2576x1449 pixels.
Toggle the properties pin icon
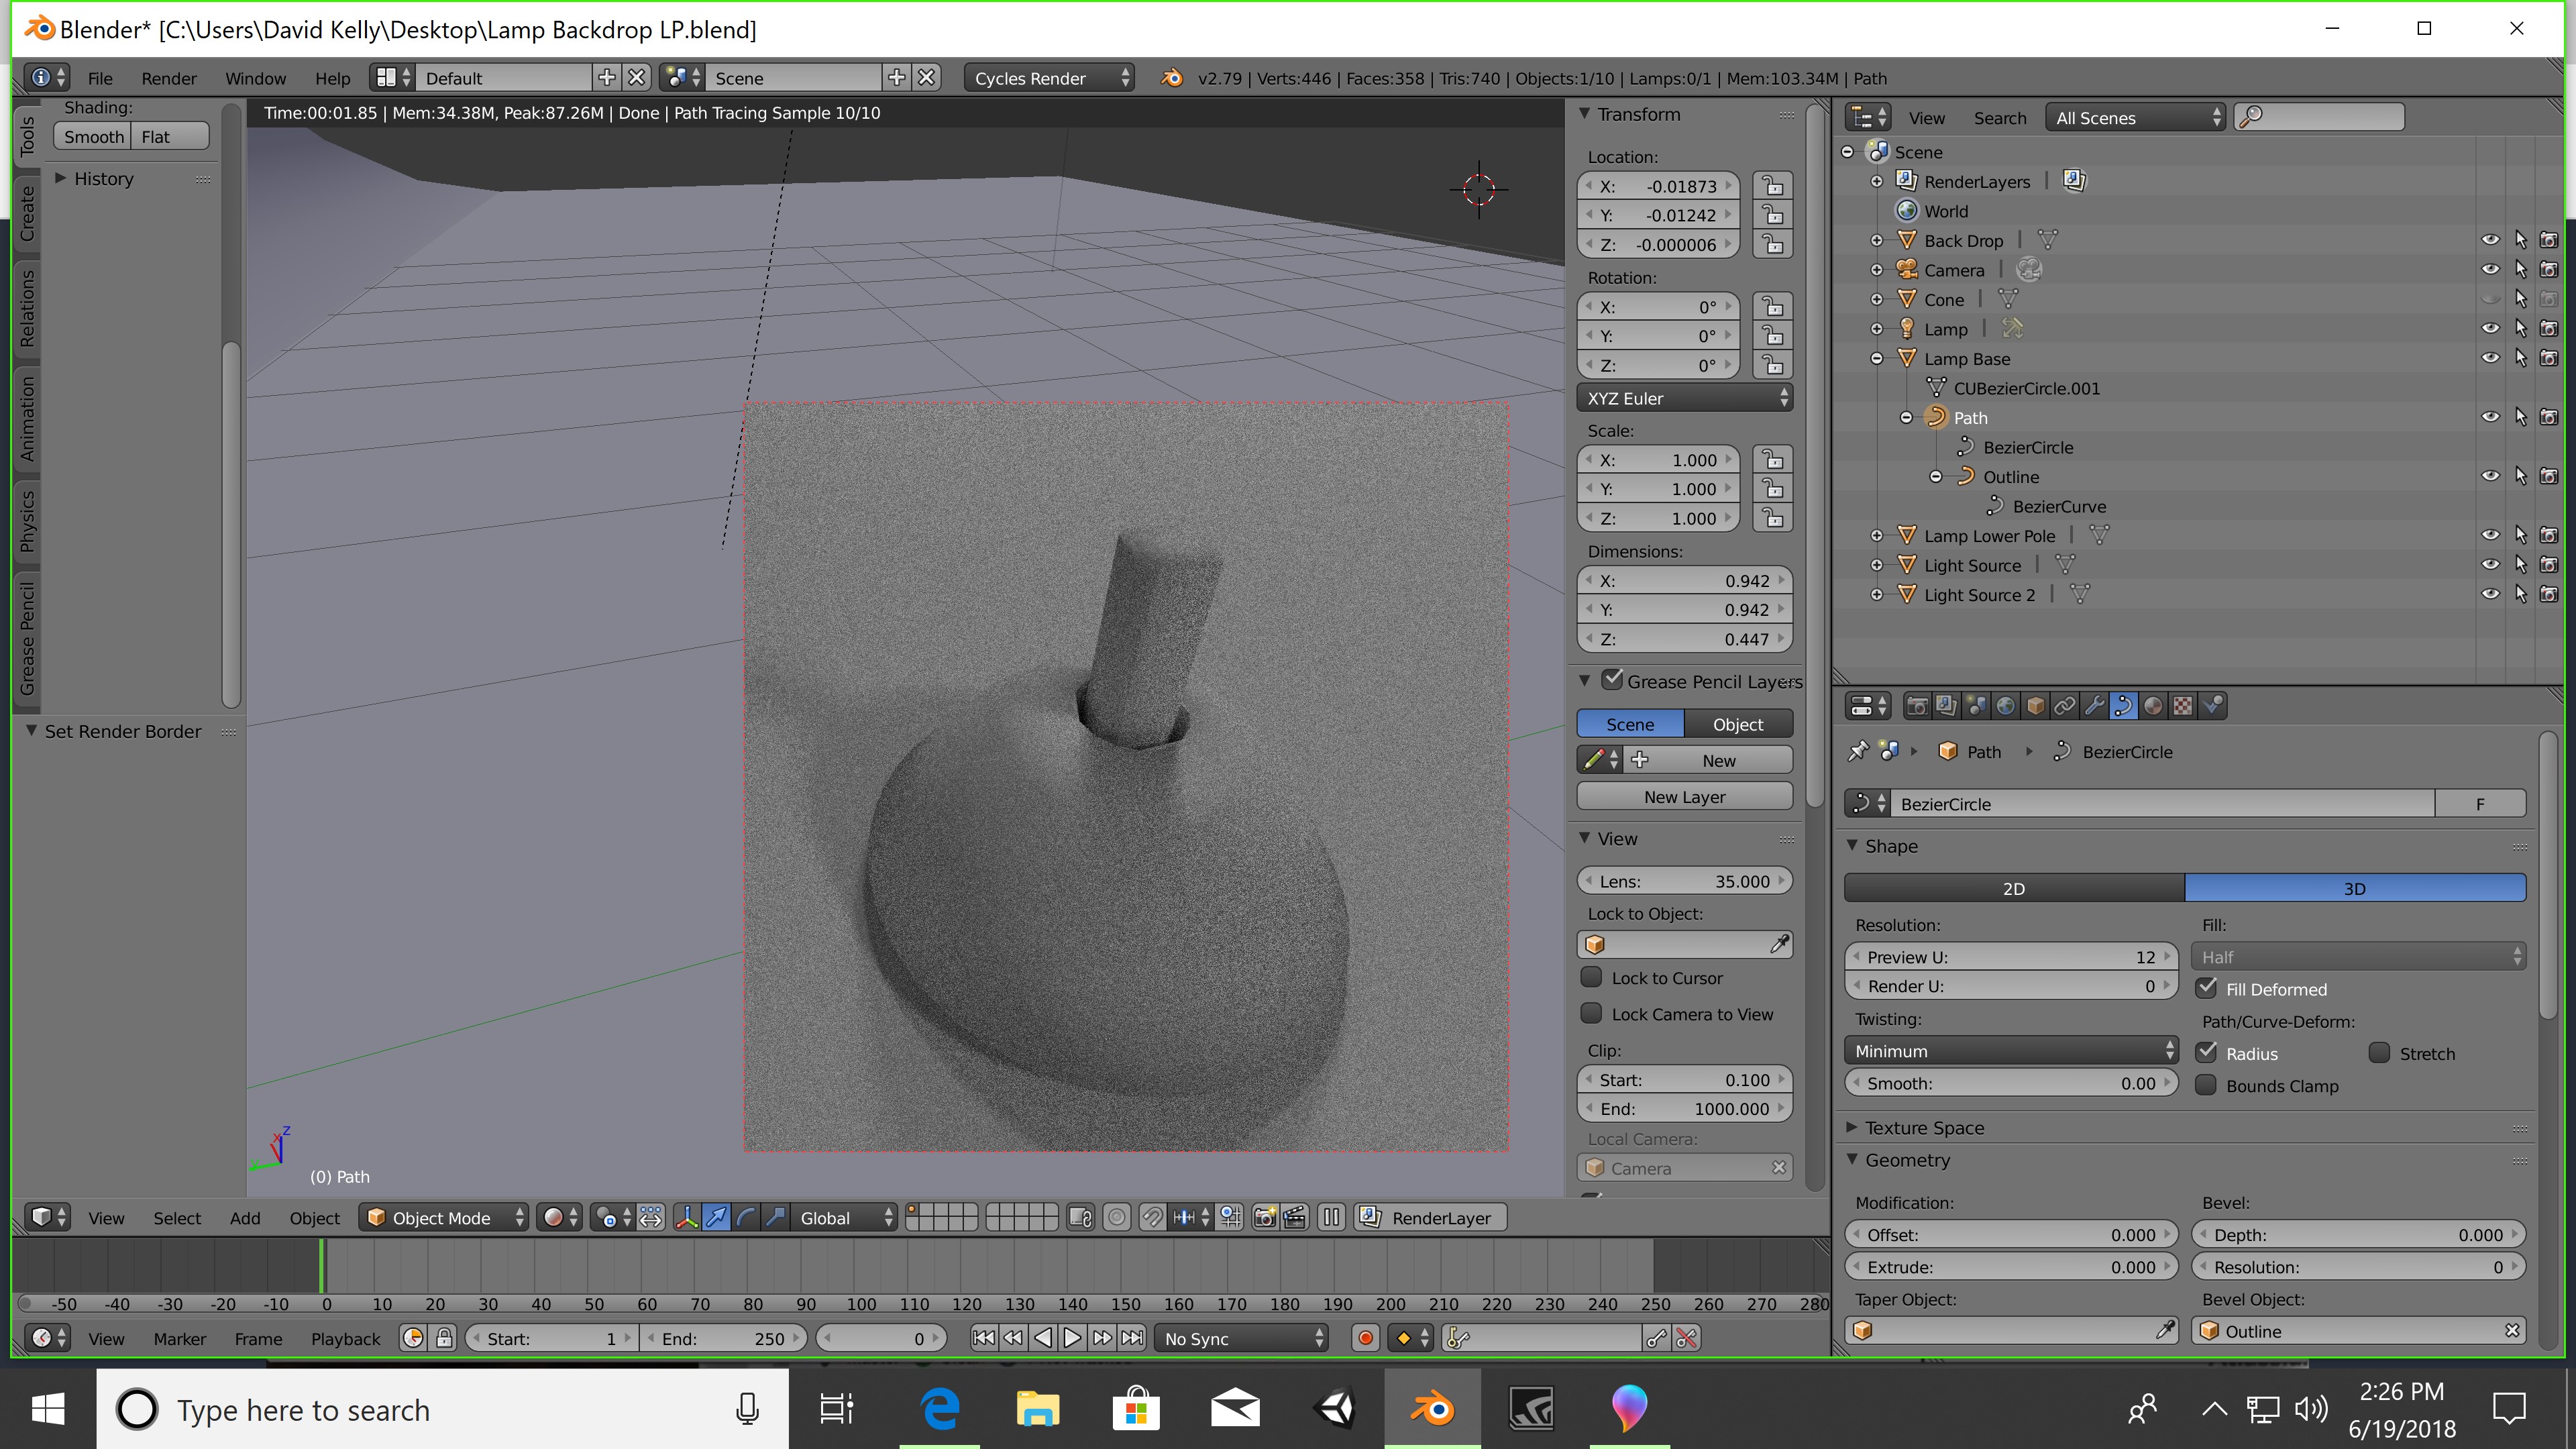pyautogui.click(x=1858, y=751)
